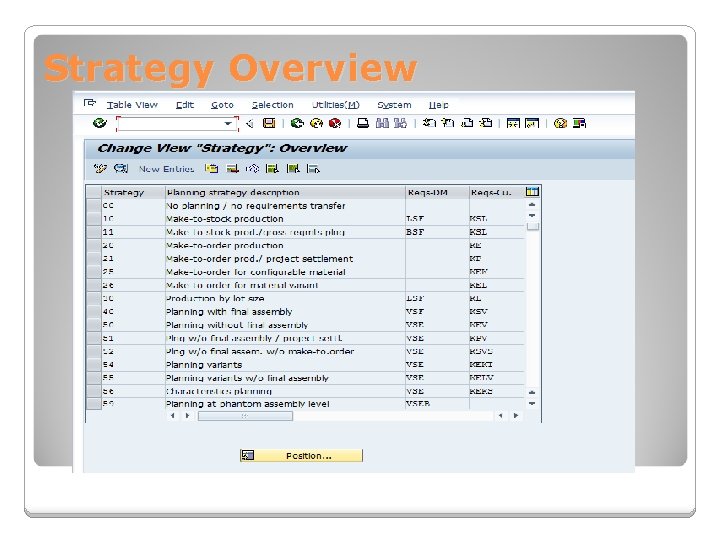Open the Help menu
This screenshot has height=540, width=720.
point(439,105)
